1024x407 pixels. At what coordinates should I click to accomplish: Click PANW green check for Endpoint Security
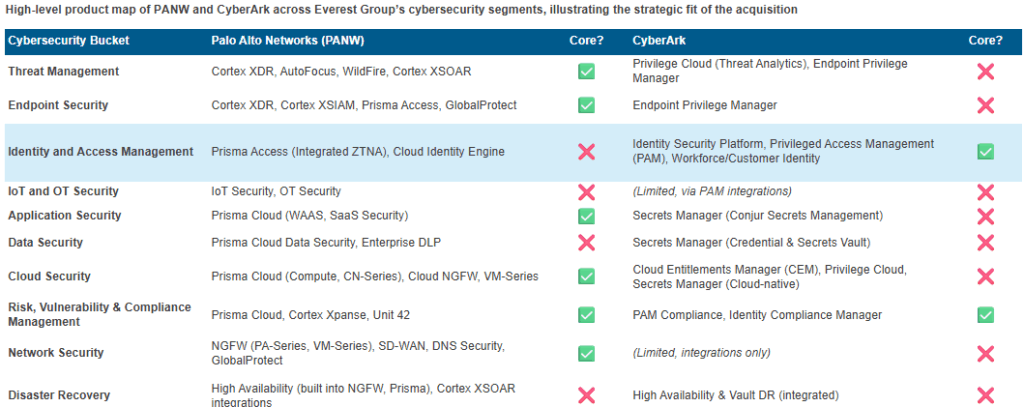586,105
